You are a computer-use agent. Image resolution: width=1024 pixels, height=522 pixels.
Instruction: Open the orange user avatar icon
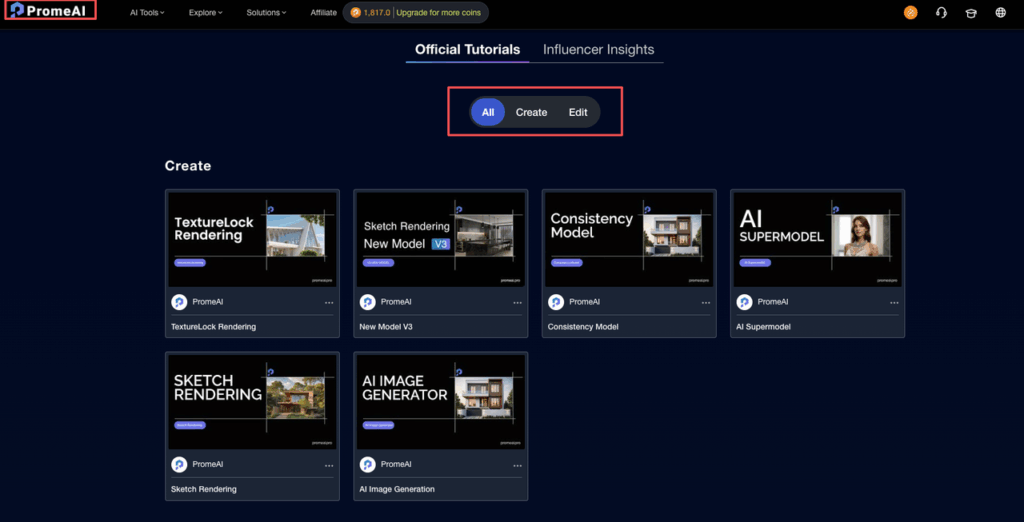coord(910,12)
